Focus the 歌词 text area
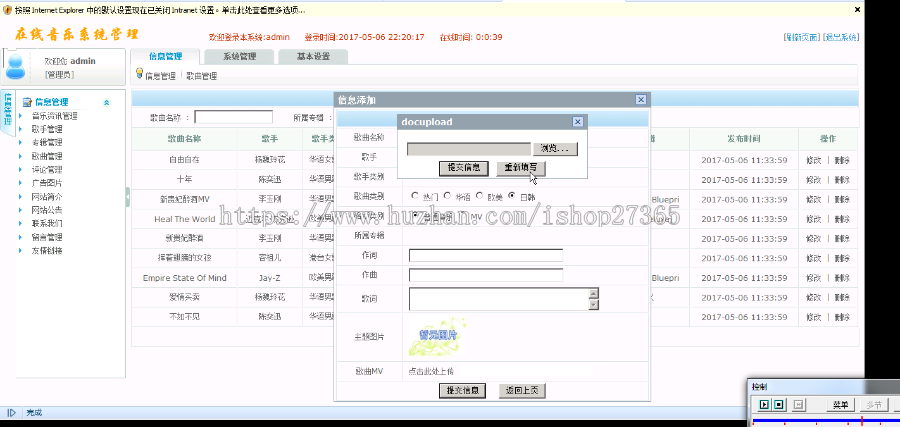Screen dimensions: 900x427 (x=499, y=299)
